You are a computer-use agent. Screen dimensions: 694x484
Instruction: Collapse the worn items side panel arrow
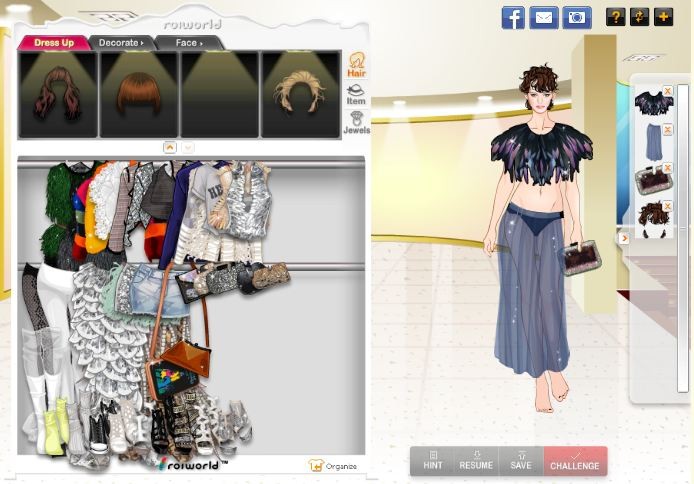[624, 238]
